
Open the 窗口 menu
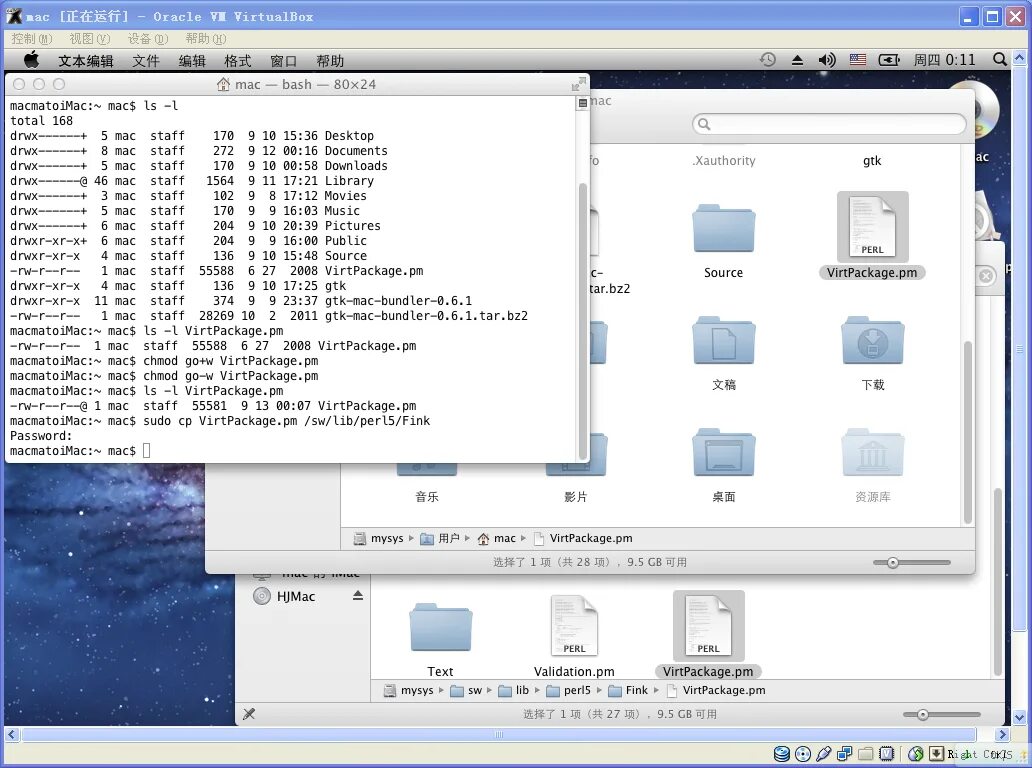coord(284,61)
